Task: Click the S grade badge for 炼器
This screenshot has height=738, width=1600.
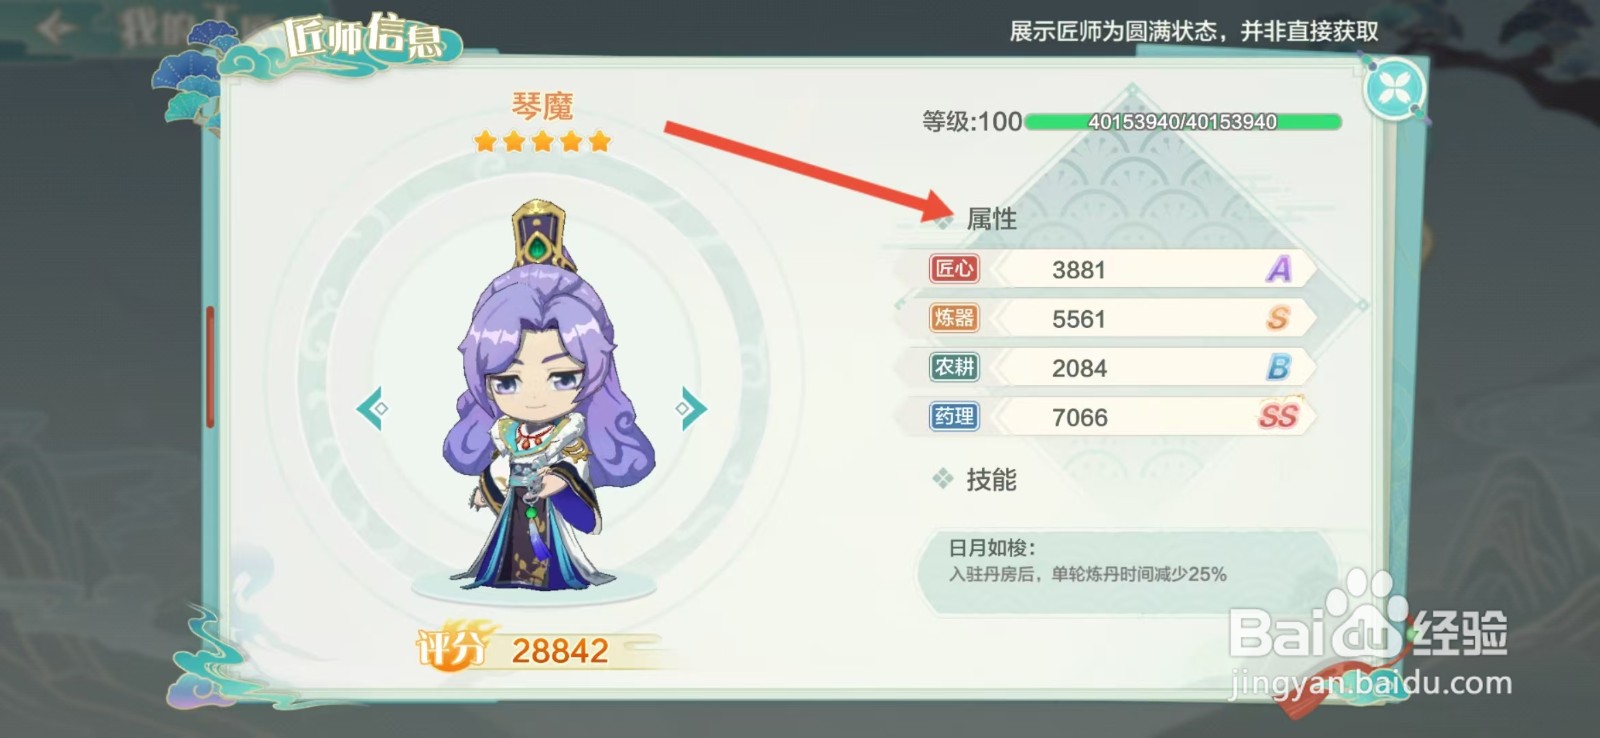Action: pyautogui.click(x=1278, y=318)
